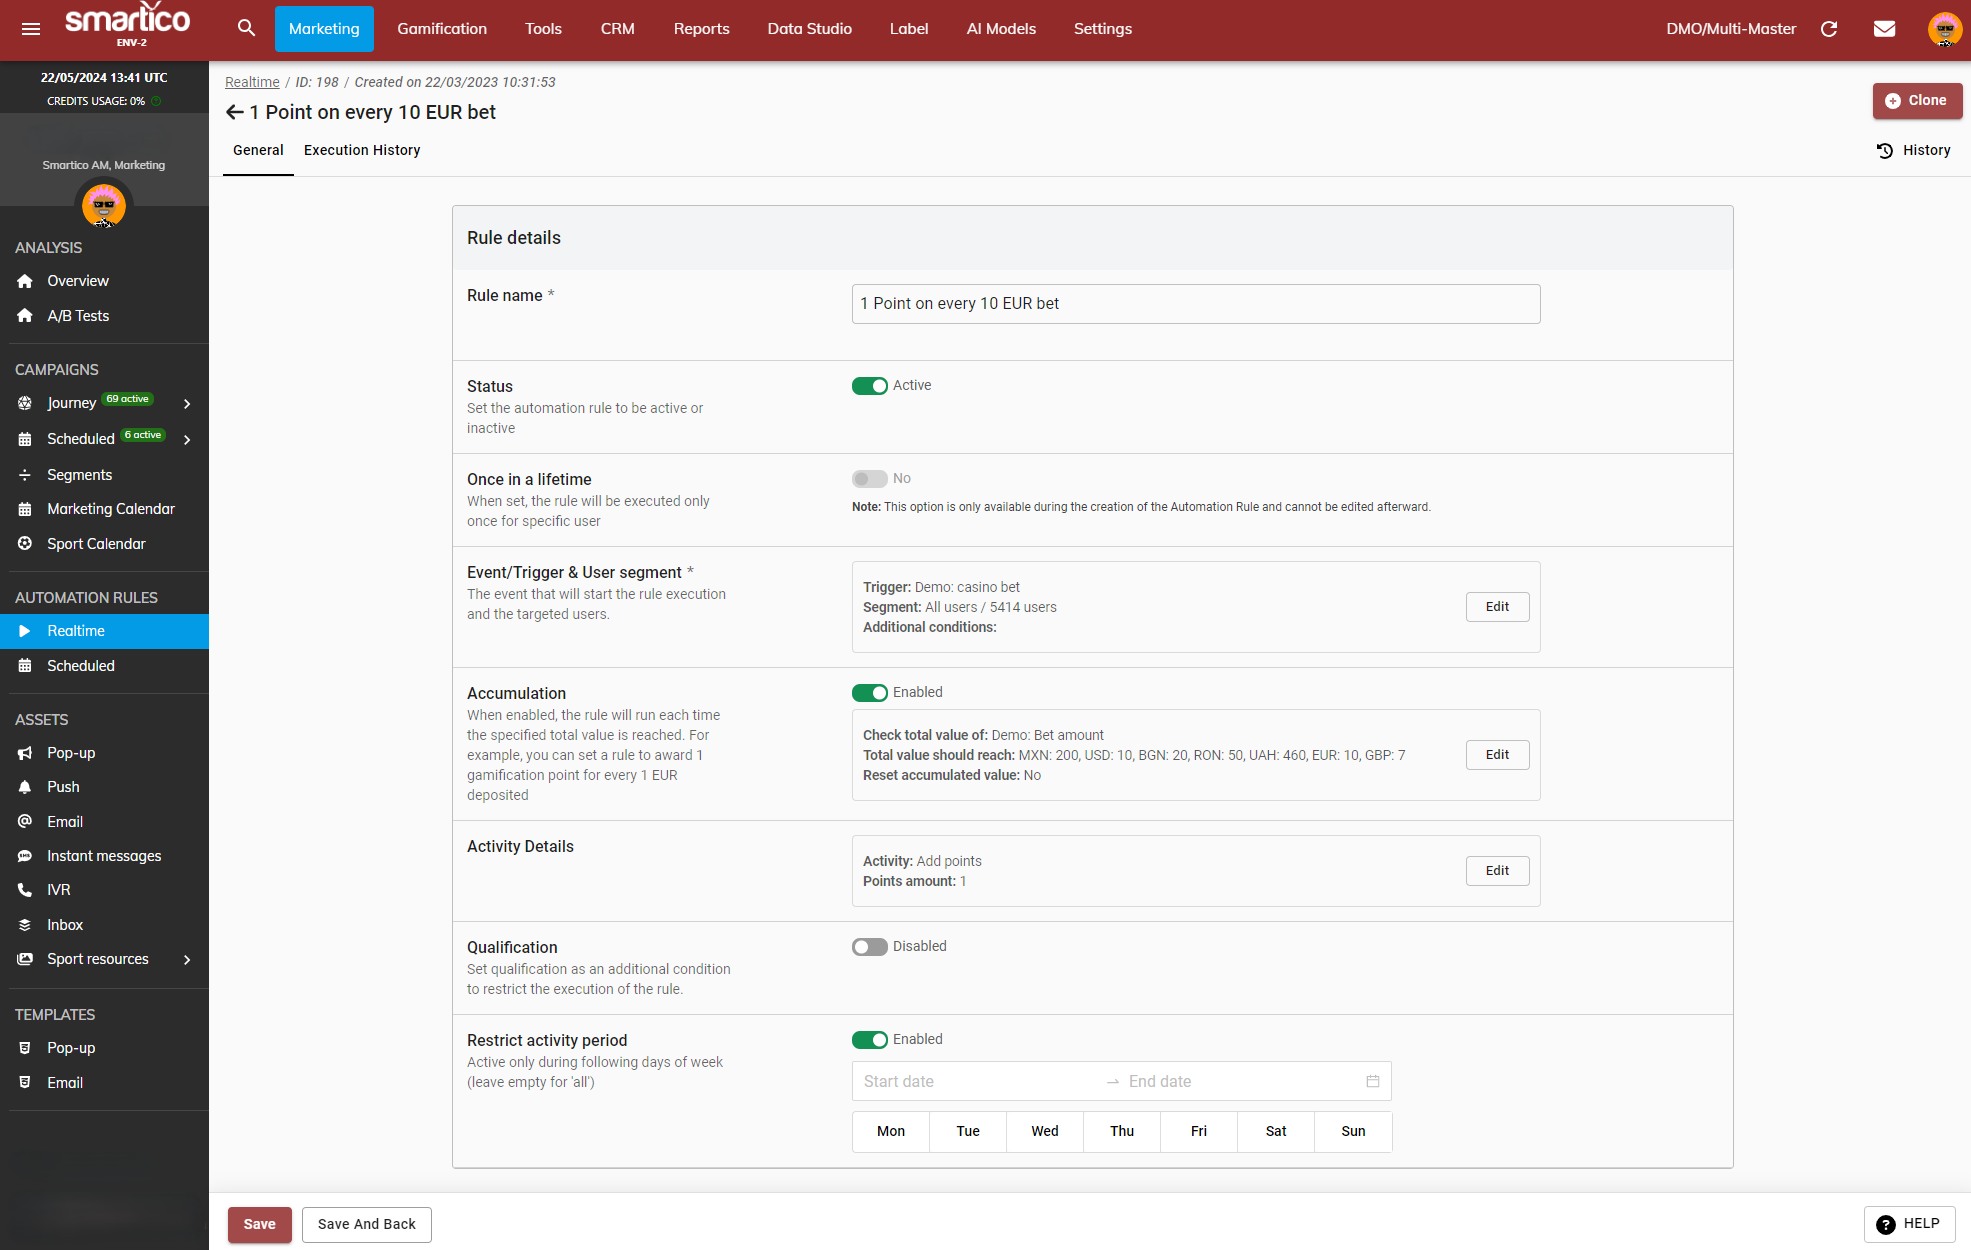Expand the Scheduled campaigns submenu arrow
Image resolution: width=1971 pixels, height=1250 pixels.
point(187,439)
